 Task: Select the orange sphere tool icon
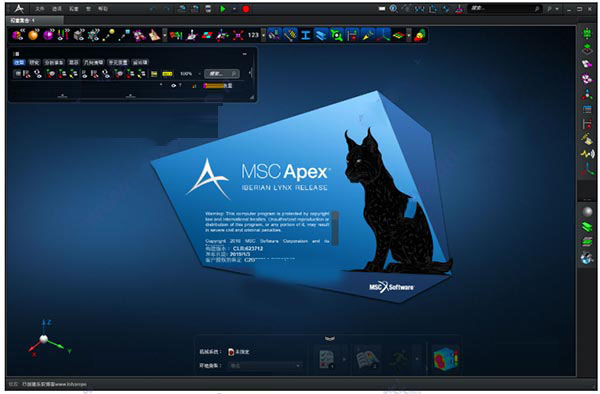(x=33, y=35)
